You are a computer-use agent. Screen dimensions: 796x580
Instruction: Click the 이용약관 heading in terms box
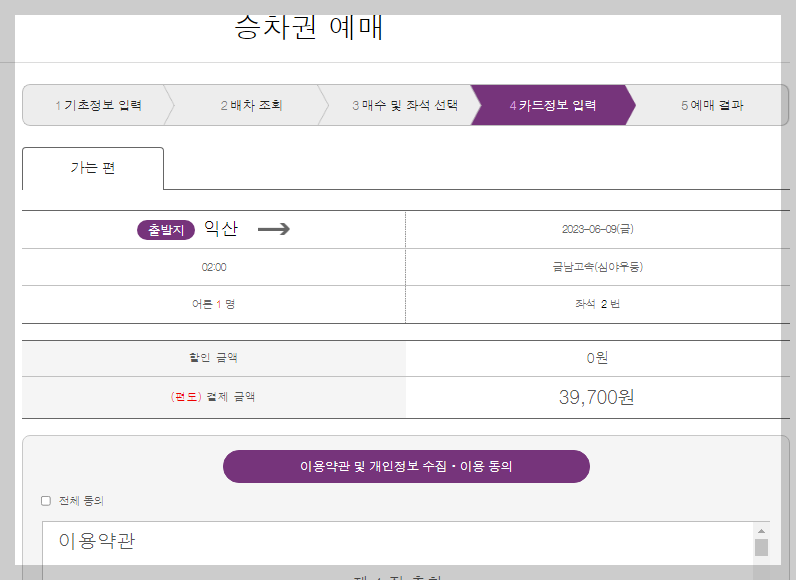coord(97,541)
